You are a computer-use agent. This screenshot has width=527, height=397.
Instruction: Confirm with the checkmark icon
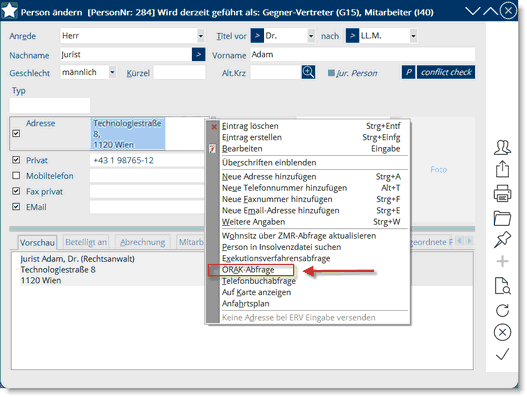pyautogui.click(x=502, y=354)
